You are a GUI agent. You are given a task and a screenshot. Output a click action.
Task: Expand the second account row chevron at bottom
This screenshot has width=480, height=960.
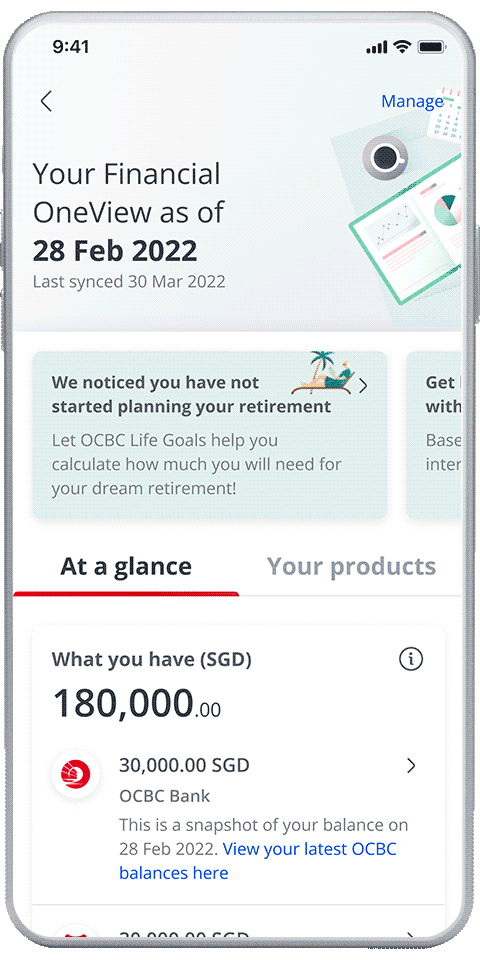(x=411, y=936)
